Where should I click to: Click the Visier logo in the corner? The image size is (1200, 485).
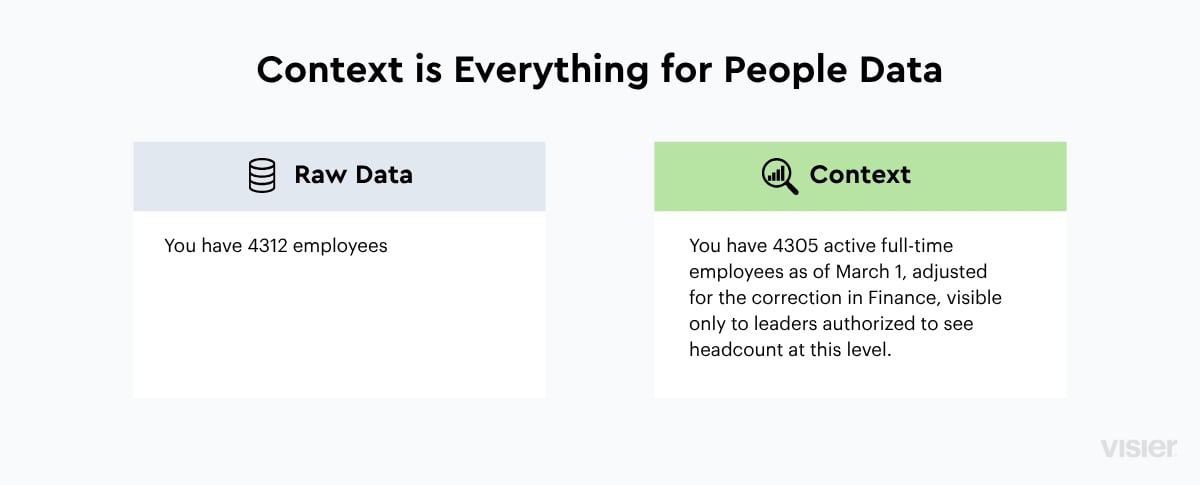pyautogui.click(x=1138, y=448)
